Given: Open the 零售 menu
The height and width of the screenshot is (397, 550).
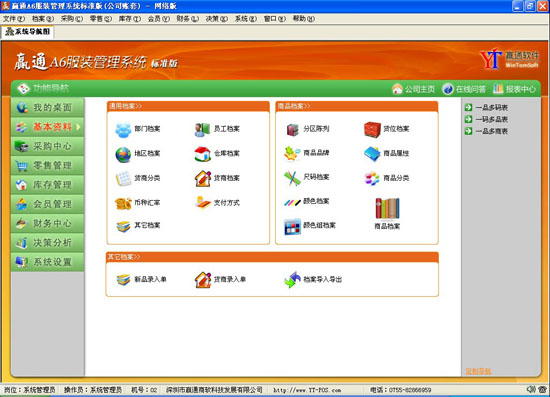Looking at the screenshot, I should coord(101,19).
